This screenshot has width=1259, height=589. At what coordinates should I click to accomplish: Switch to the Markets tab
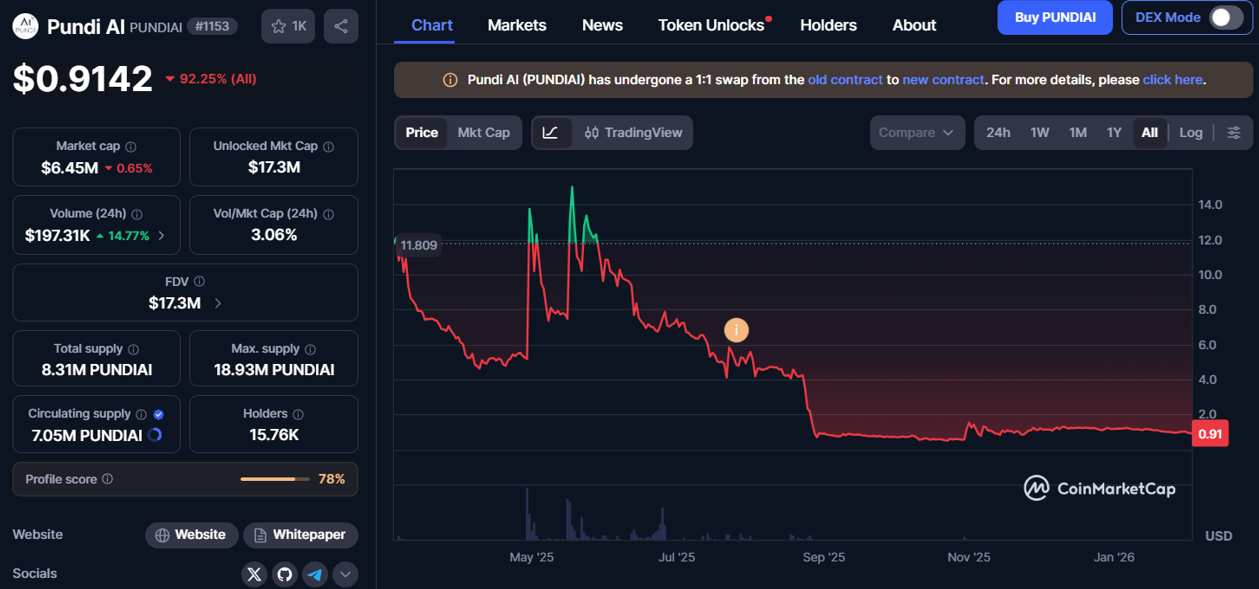(517, 25)
